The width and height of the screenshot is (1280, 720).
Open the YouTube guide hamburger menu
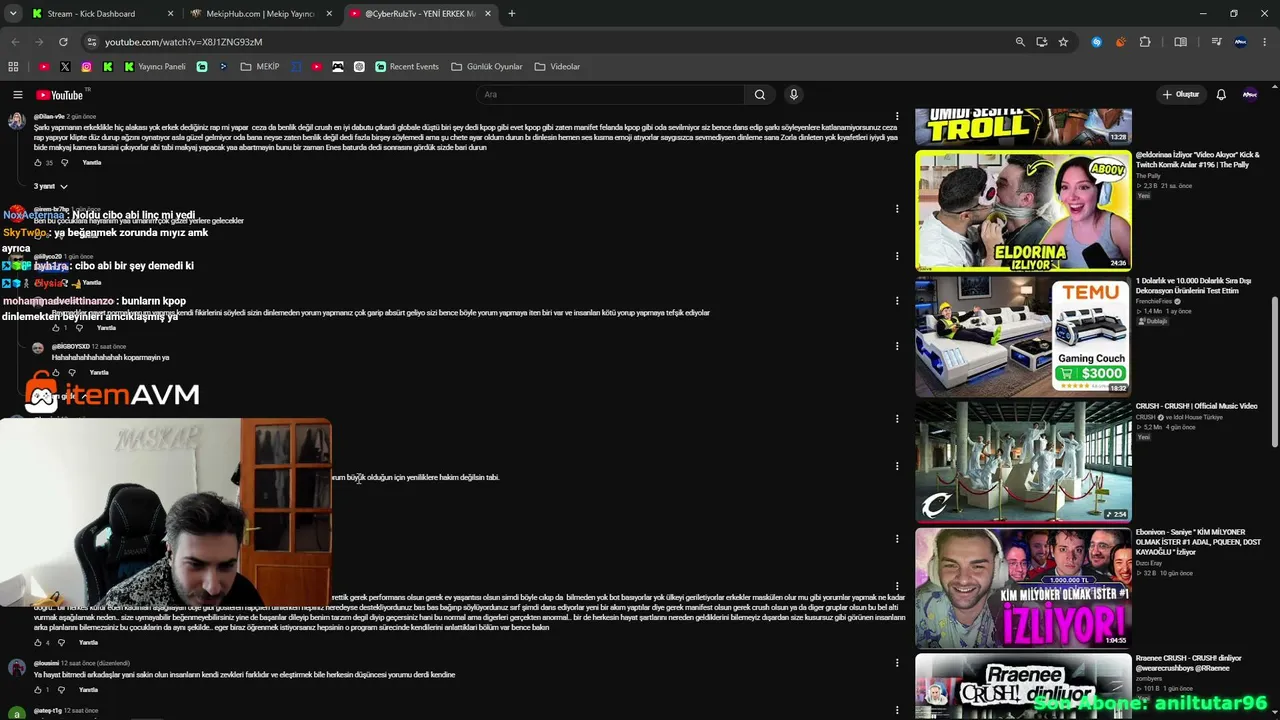17,95
